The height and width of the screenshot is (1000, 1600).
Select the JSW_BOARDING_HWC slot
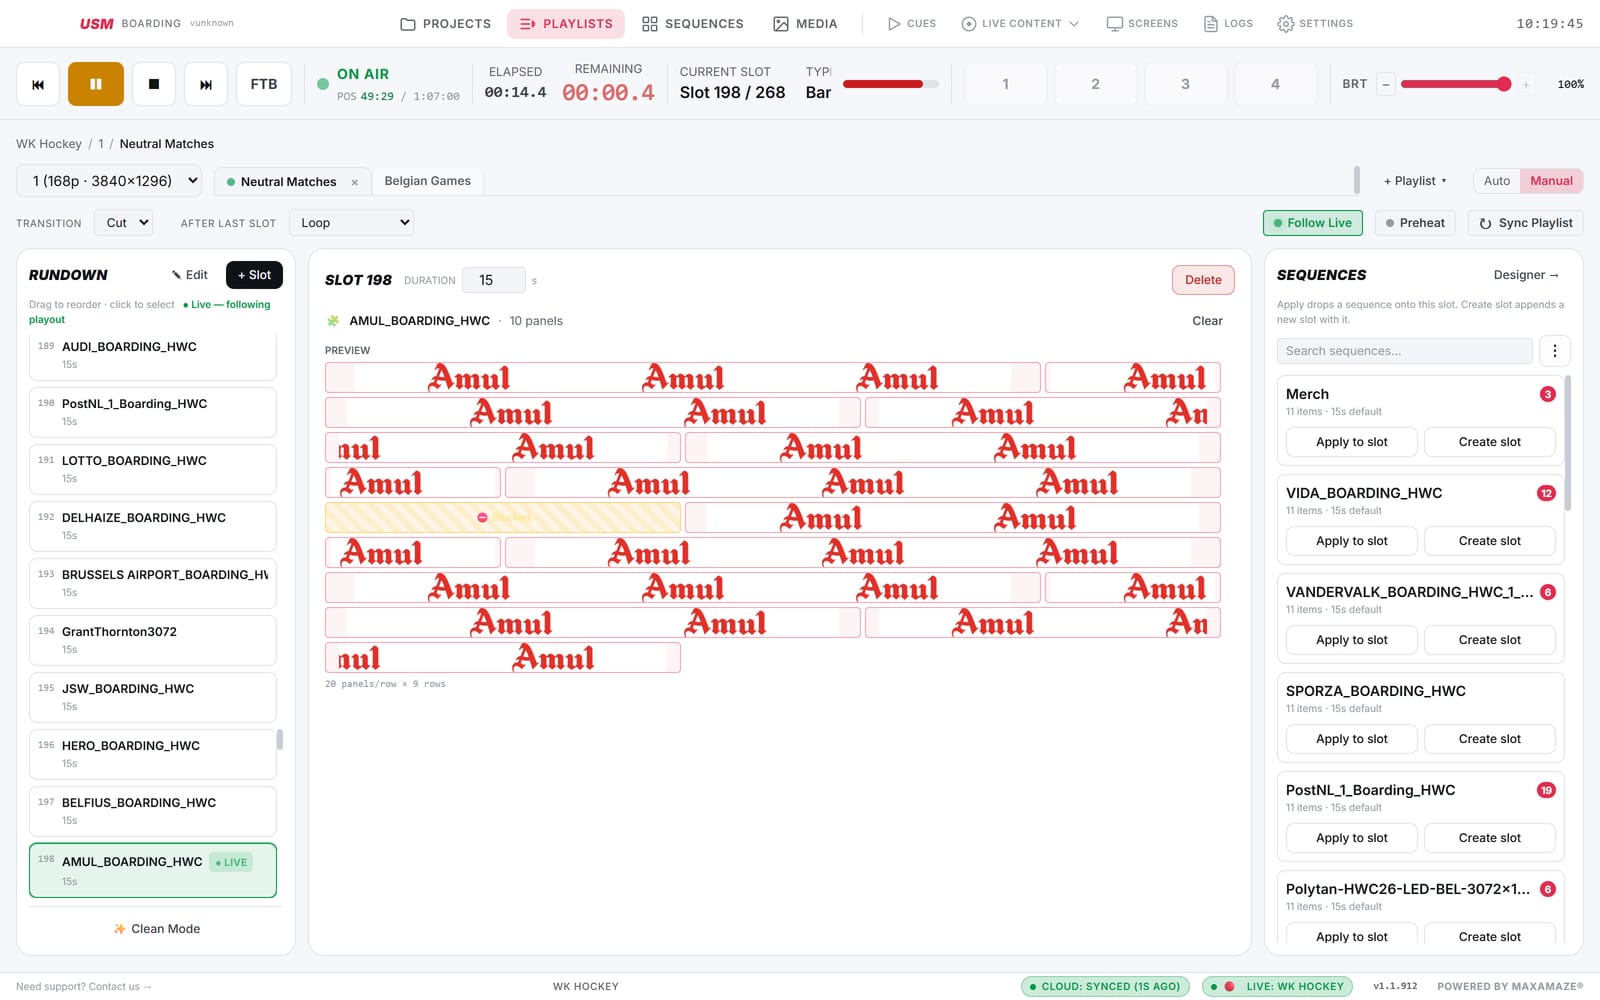(153, 697)
